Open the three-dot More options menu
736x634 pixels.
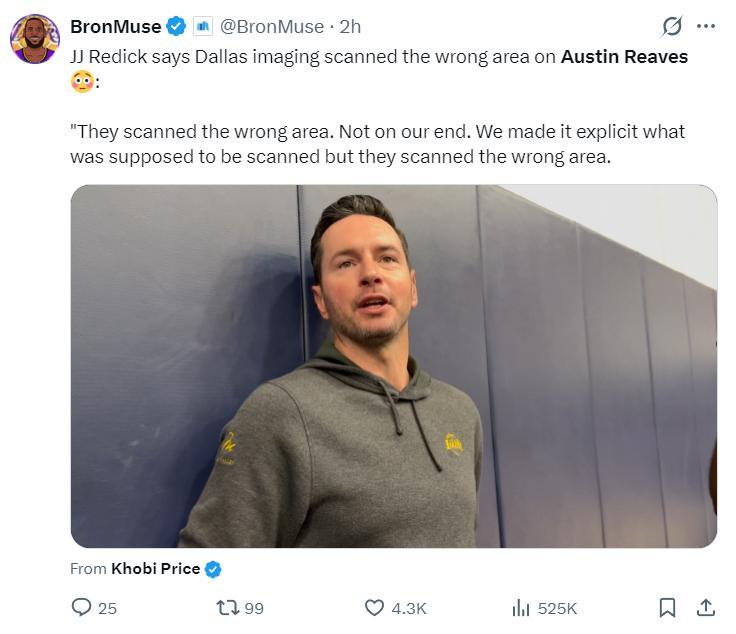706,27
